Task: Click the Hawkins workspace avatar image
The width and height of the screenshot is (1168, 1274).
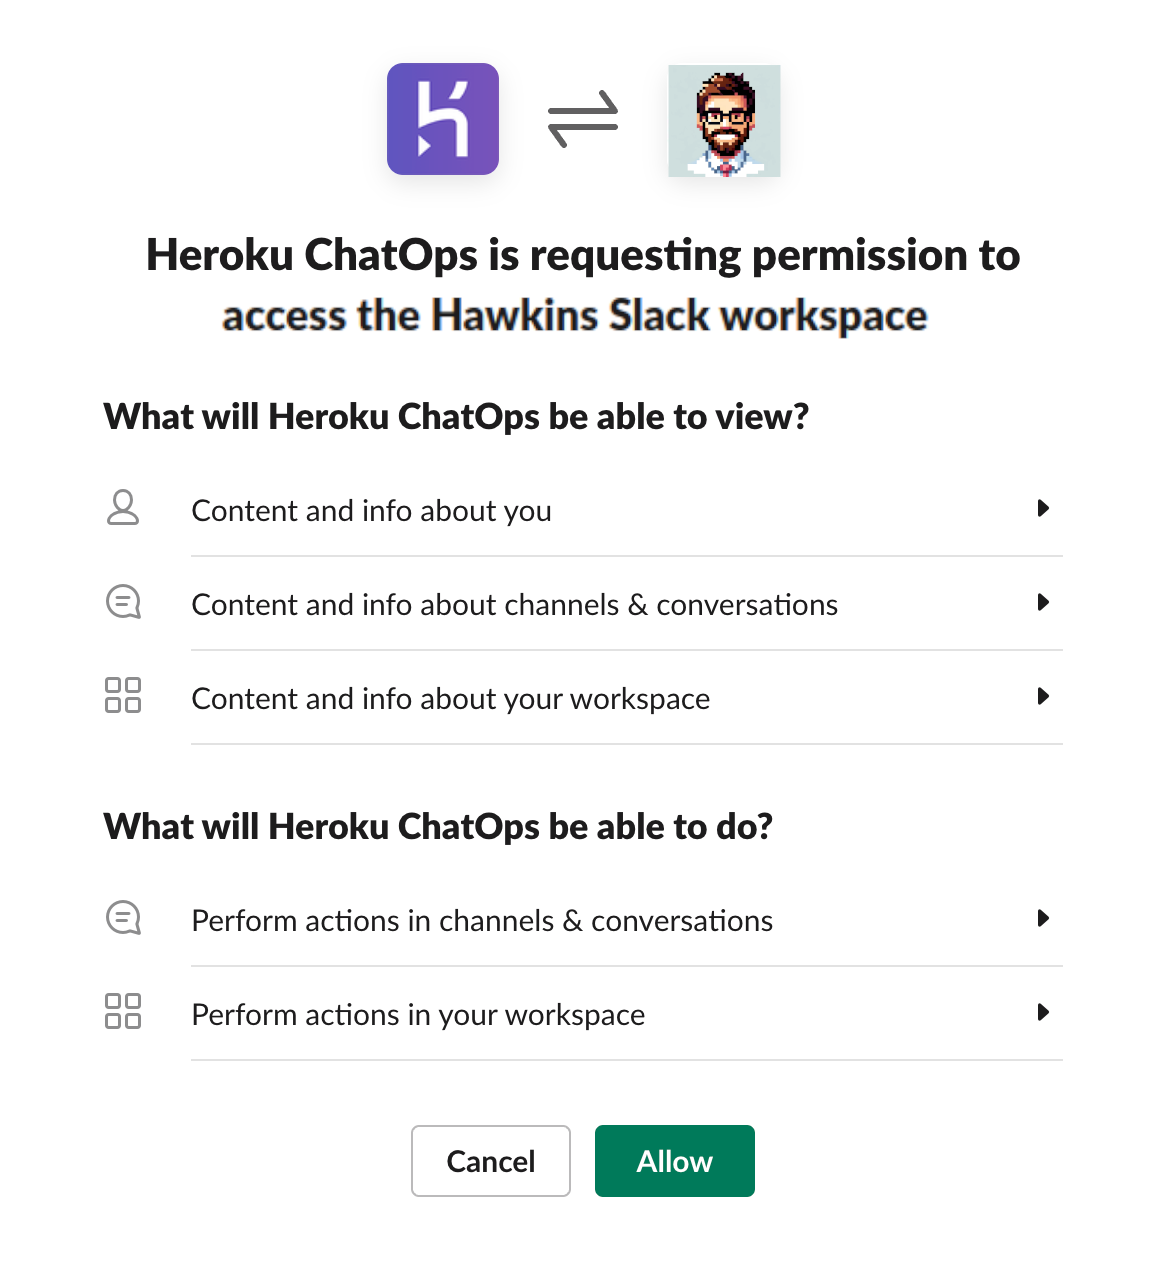Action: [724, 121]
